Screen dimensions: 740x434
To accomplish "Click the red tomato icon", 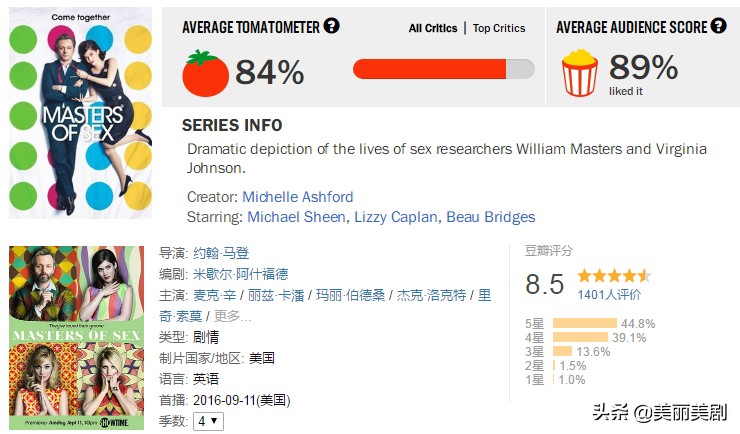I will pos(205,73).
